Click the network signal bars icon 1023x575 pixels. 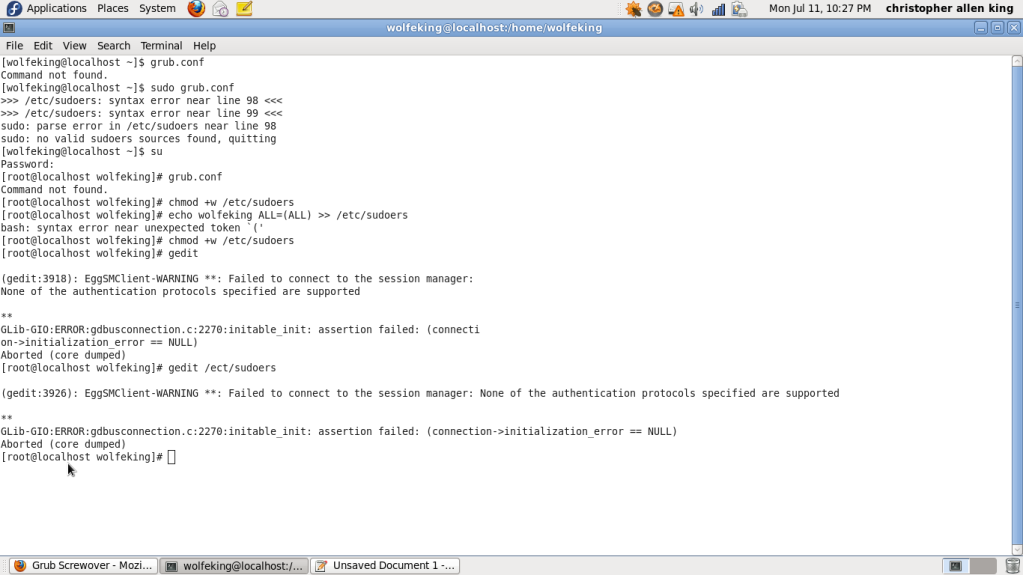(x=718, y=8)
